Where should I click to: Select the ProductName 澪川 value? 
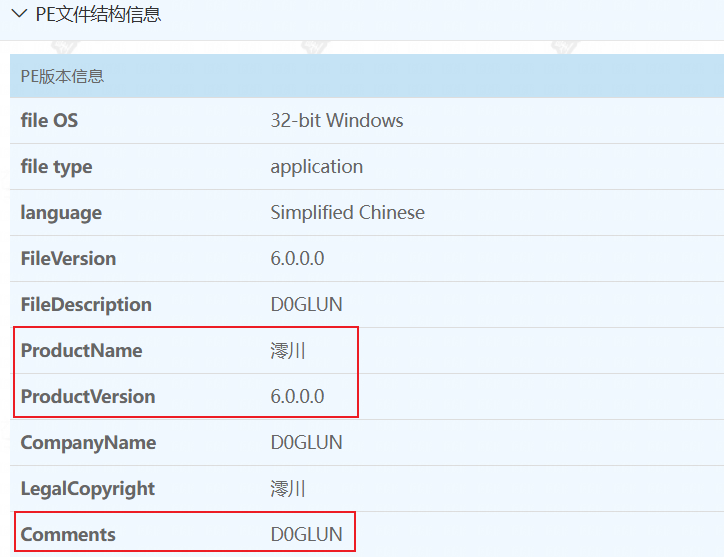pyautogui.click(x=288, y=351)
